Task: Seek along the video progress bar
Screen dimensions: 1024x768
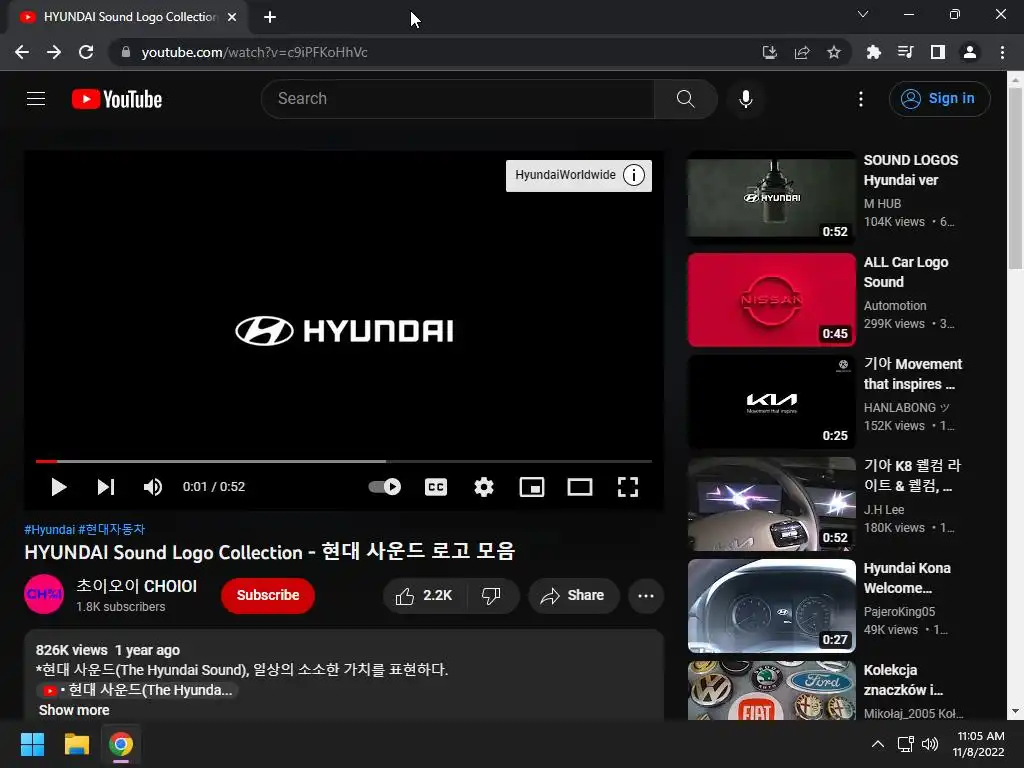Action: click(344, 461)
